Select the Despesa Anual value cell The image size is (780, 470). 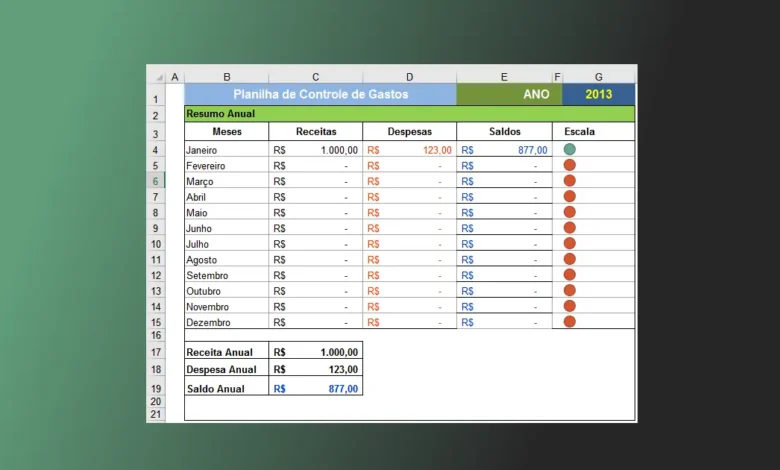click(x=315, y=370)
